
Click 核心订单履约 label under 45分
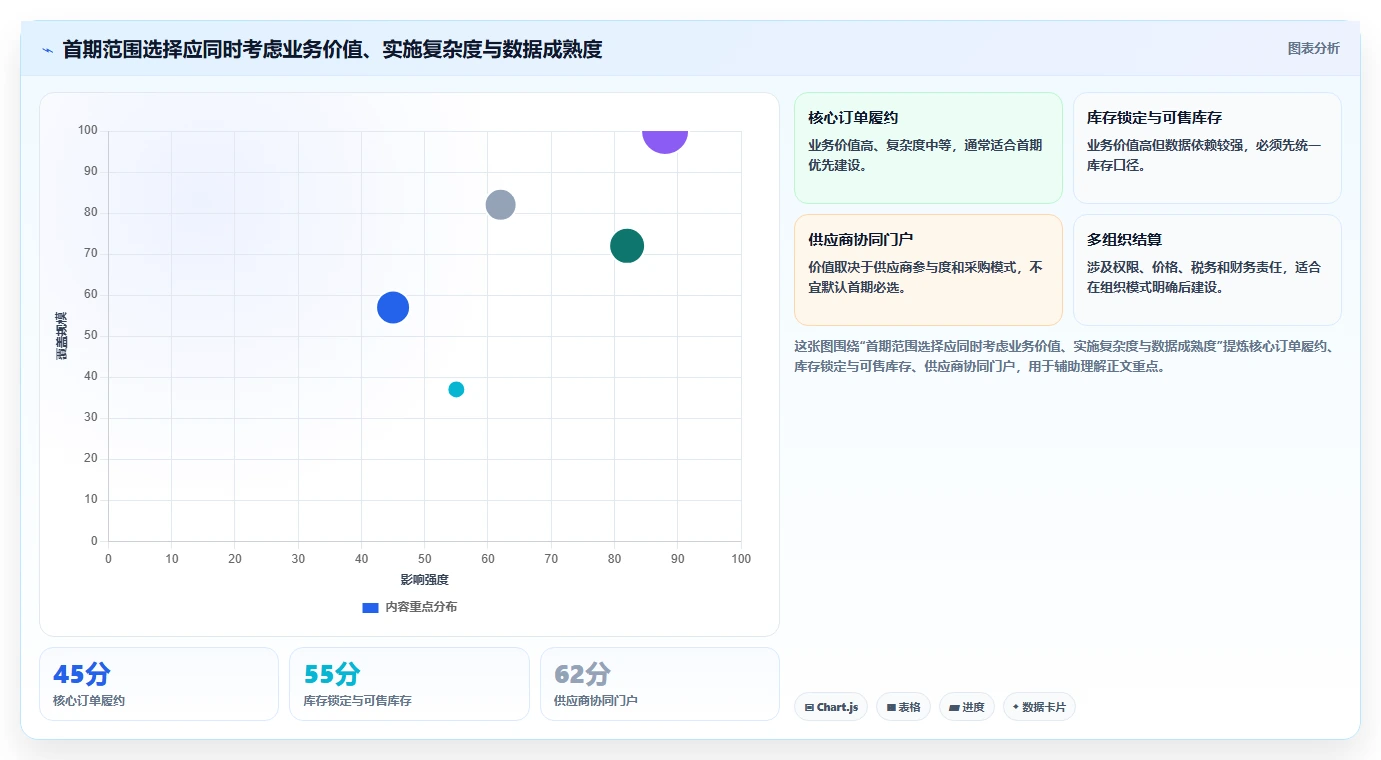click(x=89, y=701)
